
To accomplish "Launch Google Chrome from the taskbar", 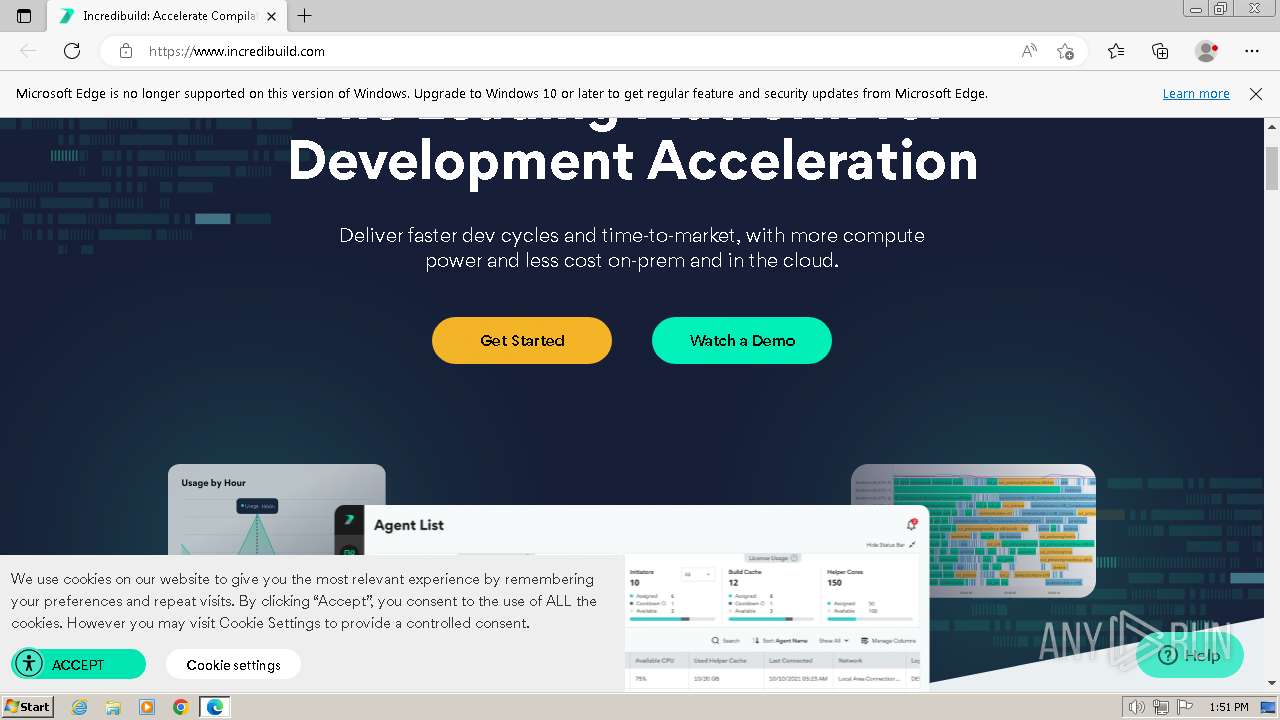I will pyautogui.click(x=181, y=707).
